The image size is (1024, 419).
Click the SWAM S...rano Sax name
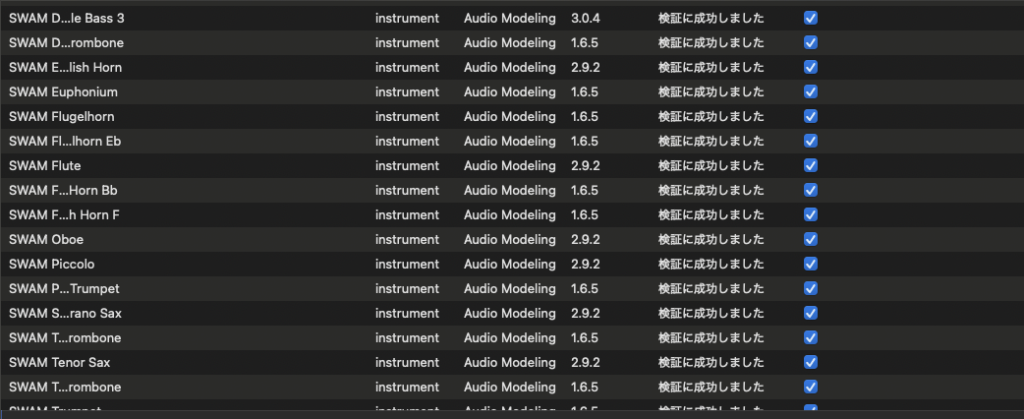pyautogui.click(x=65, y=313)
